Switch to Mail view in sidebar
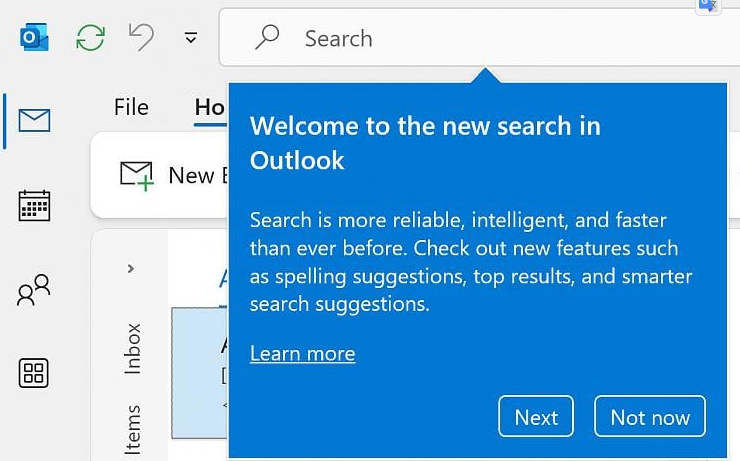This screenshot has width=740, height=461. pos(35,121)
